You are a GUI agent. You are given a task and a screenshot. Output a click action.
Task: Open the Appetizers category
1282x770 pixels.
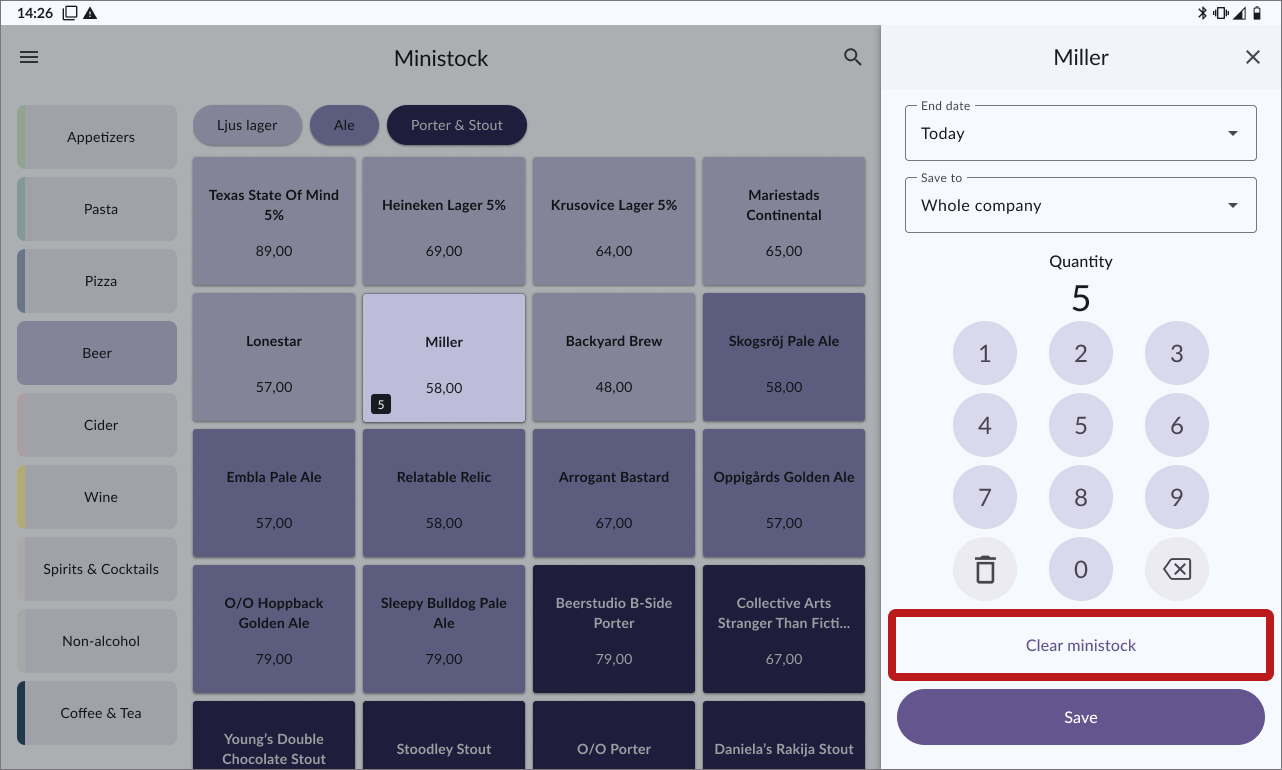coord(97,137)
